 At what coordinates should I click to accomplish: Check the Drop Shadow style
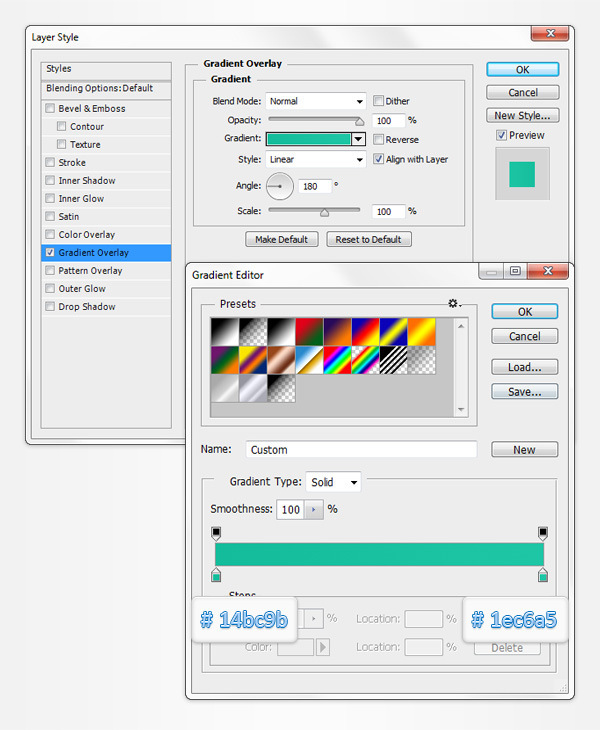(x=50, y=307)
